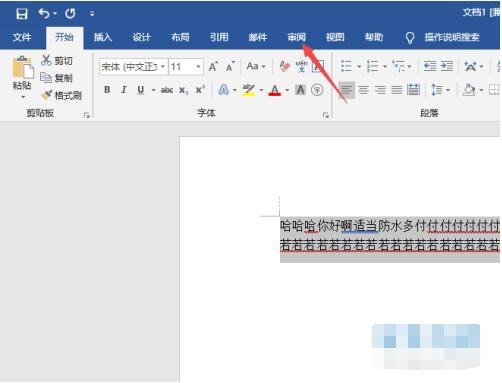Toggle strikethrough abc formatting
Viewport: 502px width, 383px height.
pos(167,90)
